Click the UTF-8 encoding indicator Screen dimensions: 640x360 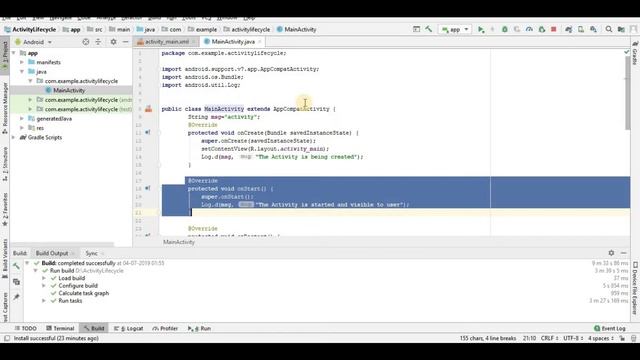(x=573, y=338)
